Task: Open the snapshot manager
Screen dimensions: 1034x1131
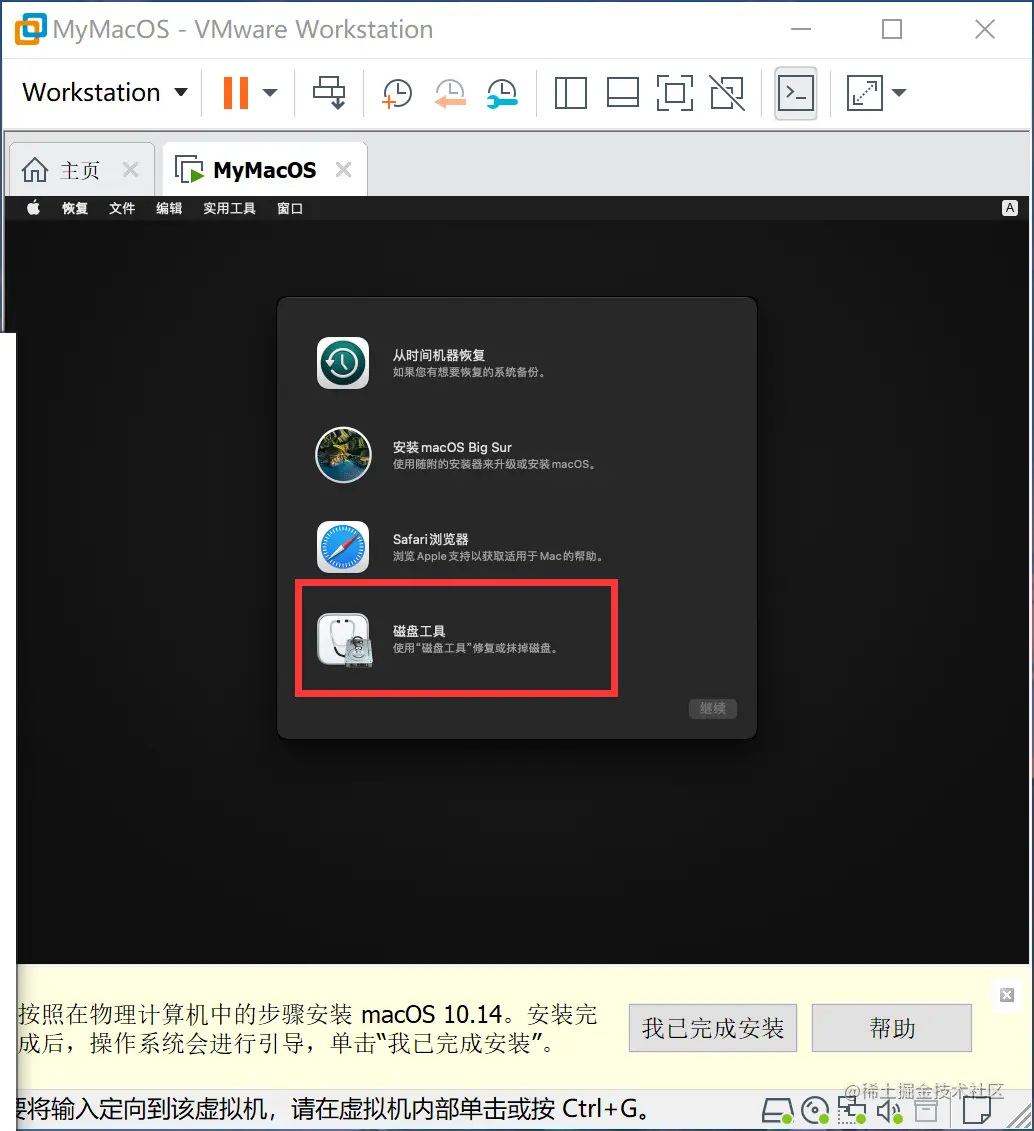Action: (502, 94)
